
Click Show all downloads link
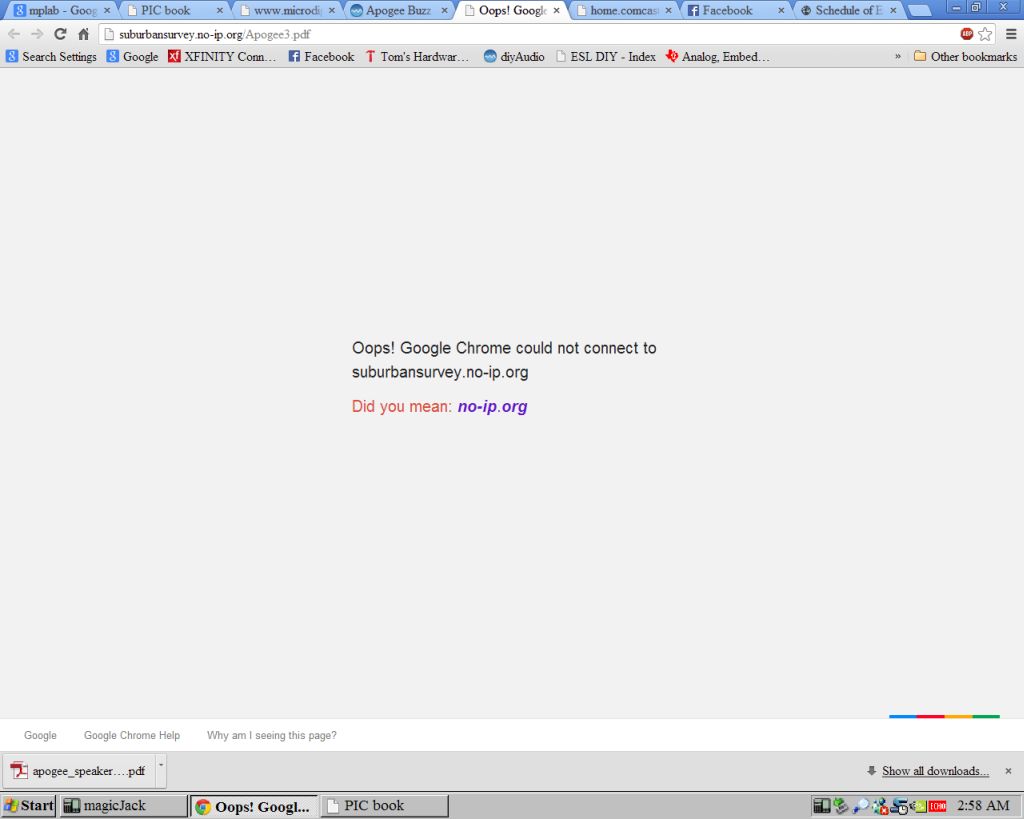[x=935, y=771]
